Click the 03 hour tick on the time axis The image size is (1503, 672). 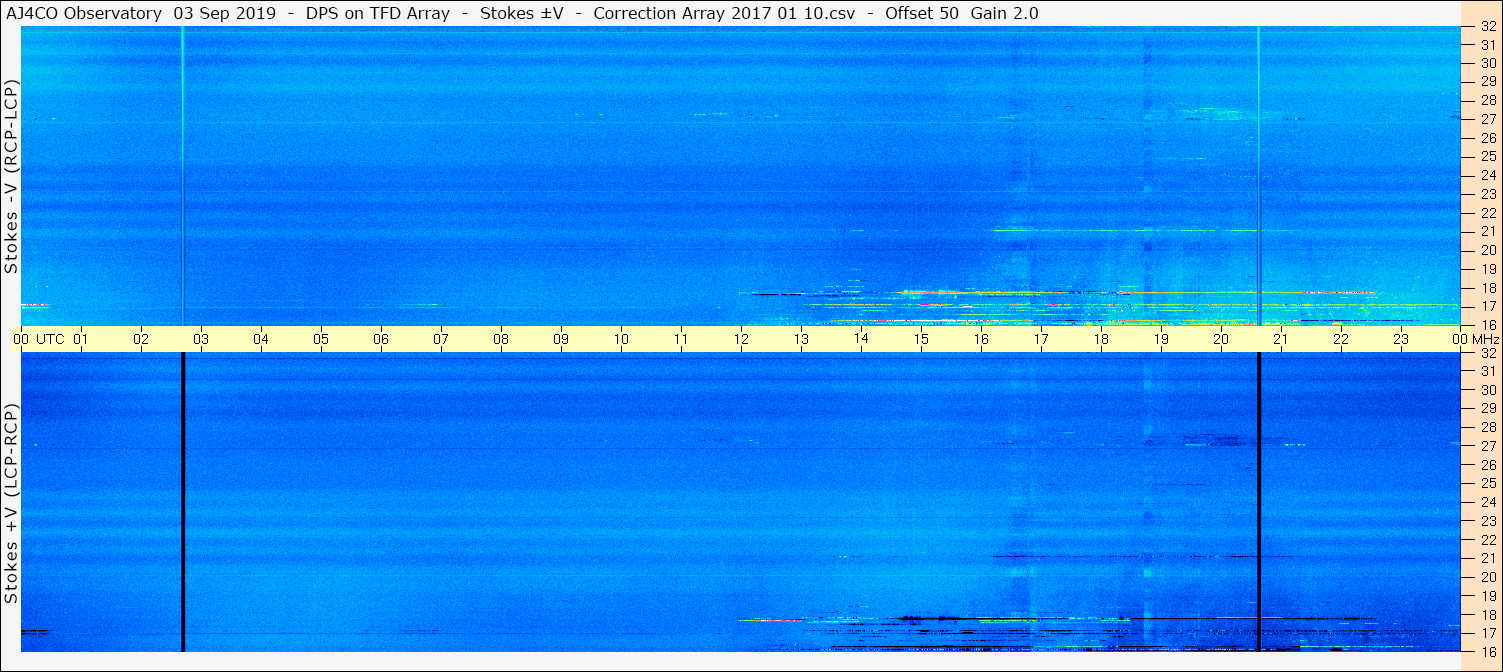[201, 339]
